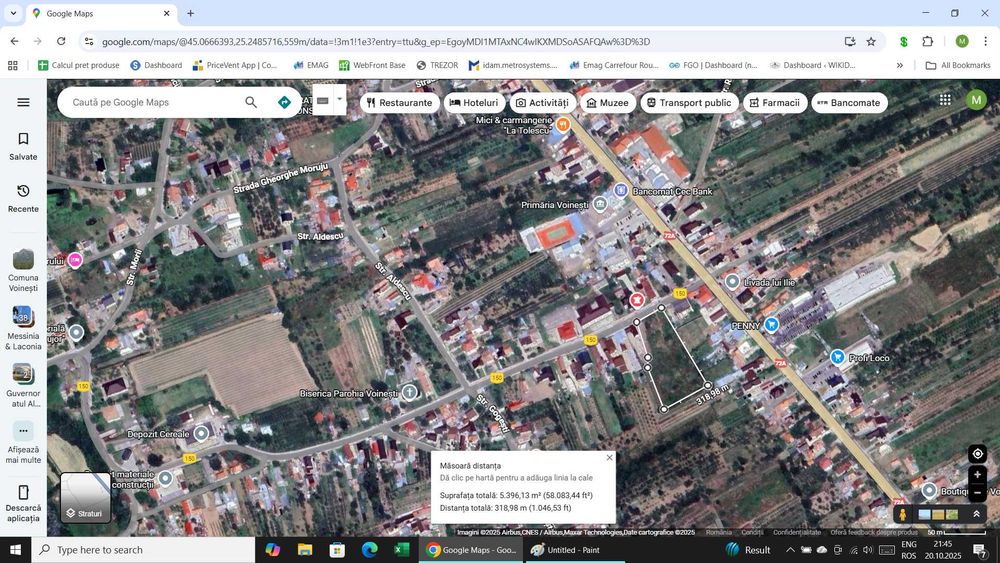This screenshot has width=1000, height=563.
Task: Click the address bar URL
Action: point(376,41)
